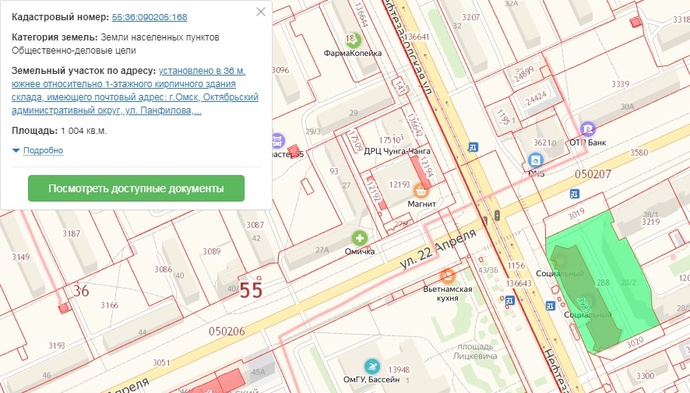Image resolution: width=690 pixels, height=393 pixels.
Task: Click bus stop icon below 050207 label
Action: point(574,194)
